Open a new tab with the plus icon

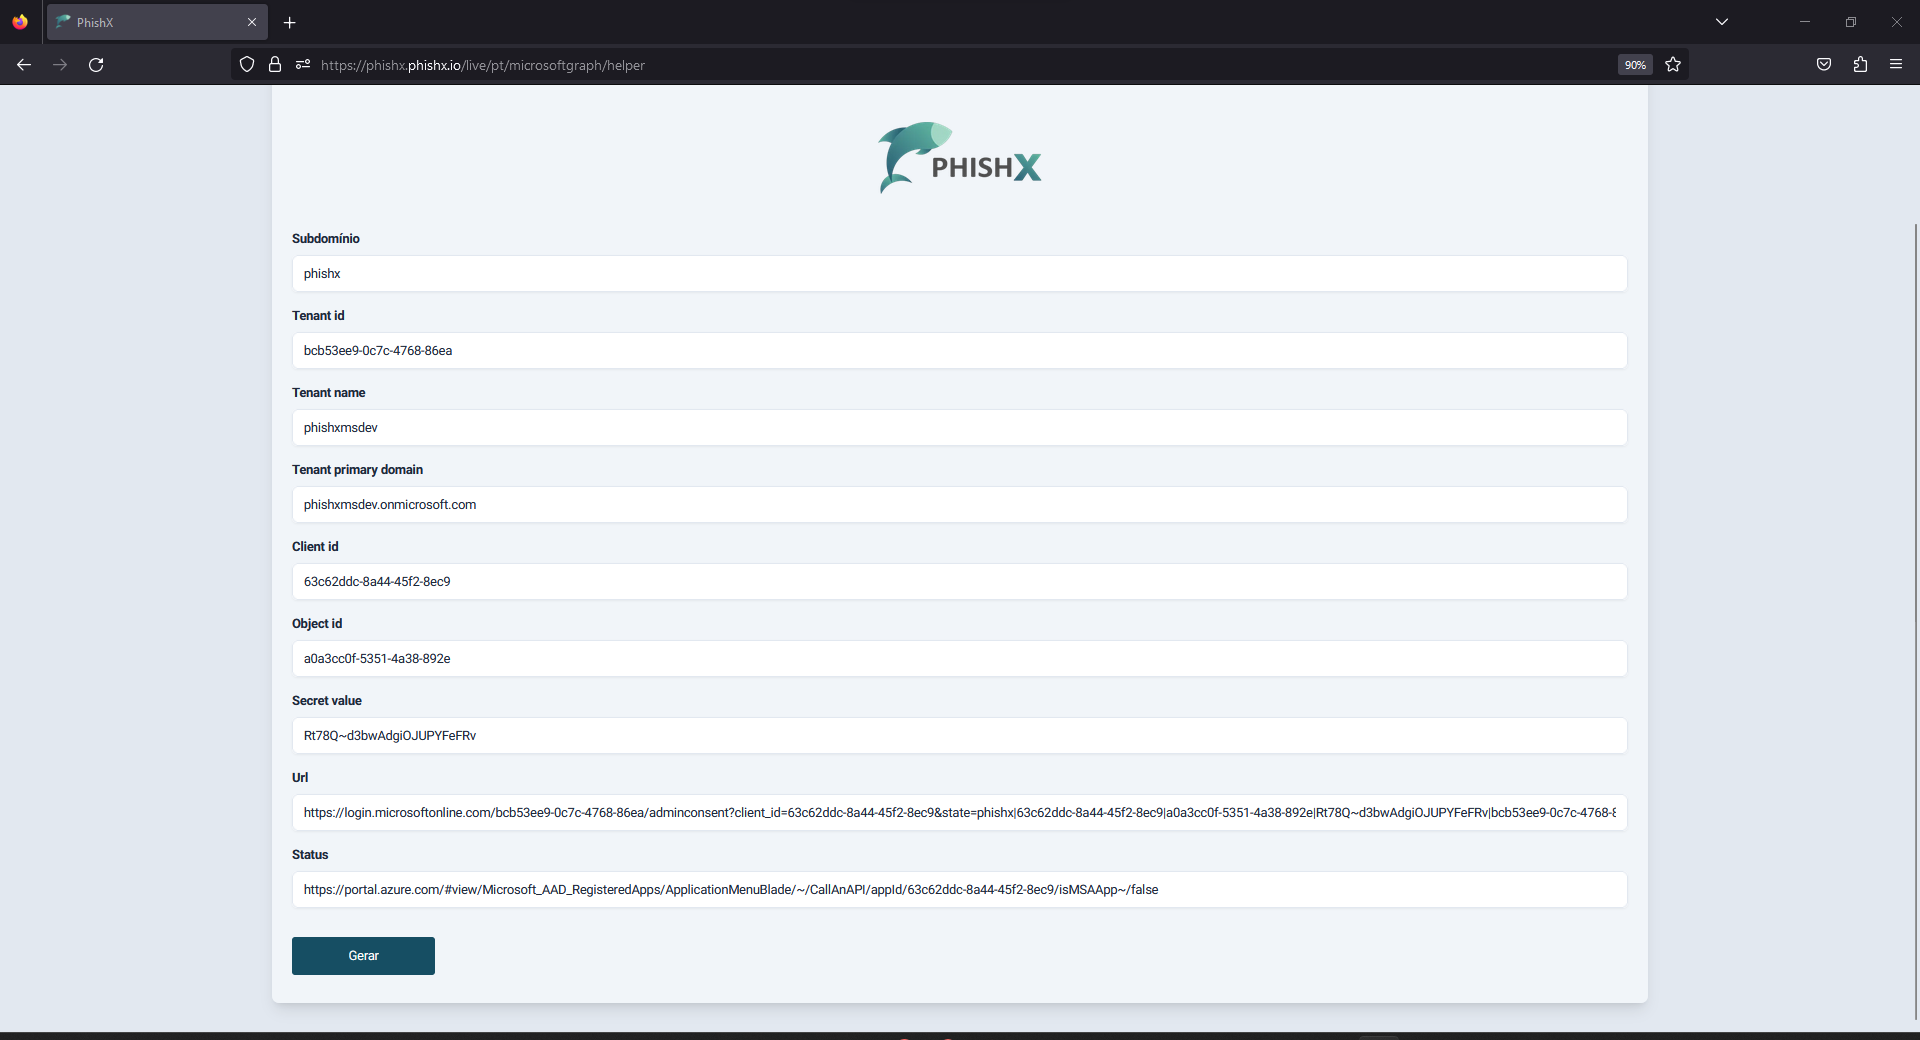tap(290, 22)
